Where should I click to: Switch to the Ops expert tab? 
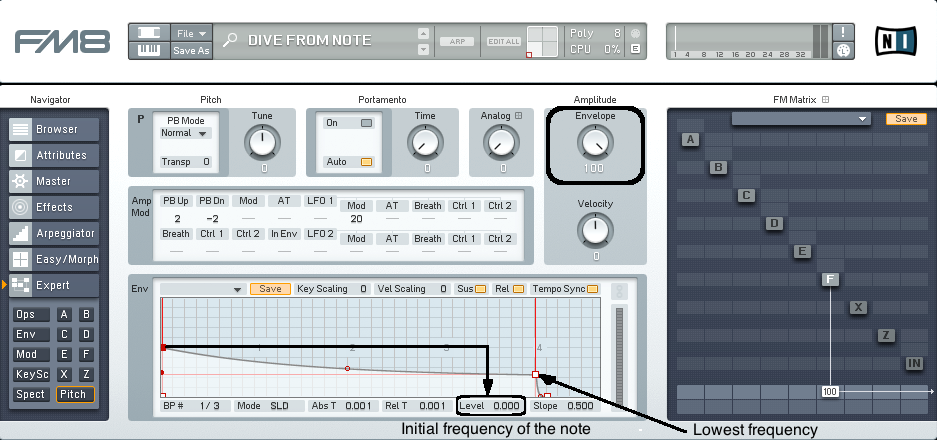pos(31,314)
